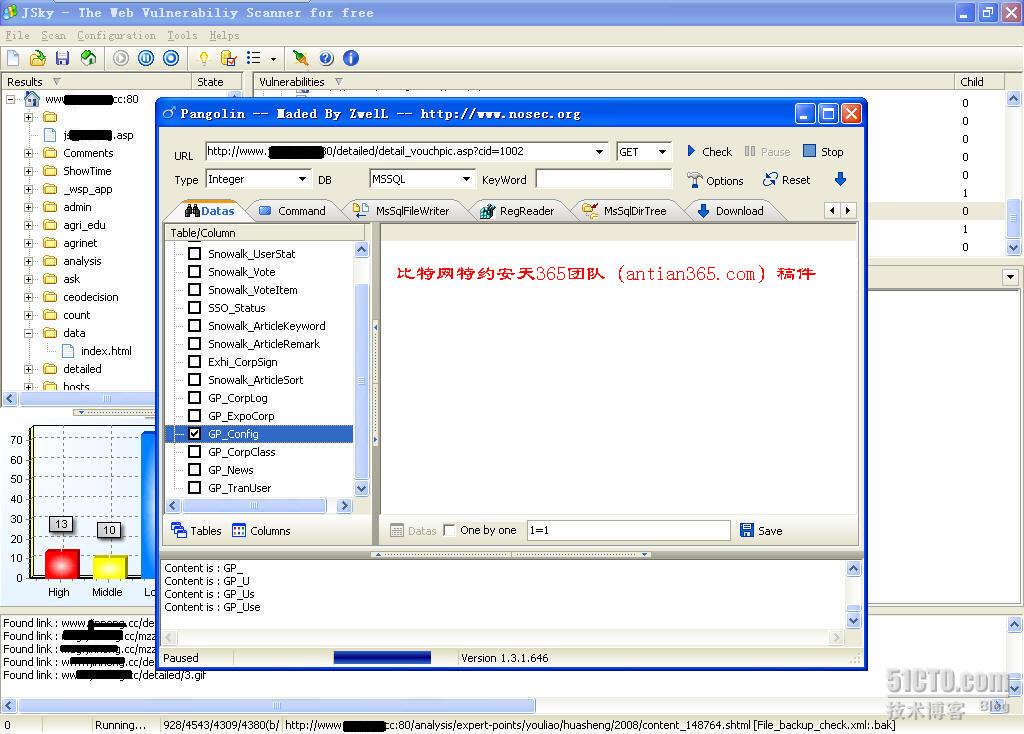Screen dimensions: 1024x734
Task: Switch to the Download tab
Action: tap(731, 211)
